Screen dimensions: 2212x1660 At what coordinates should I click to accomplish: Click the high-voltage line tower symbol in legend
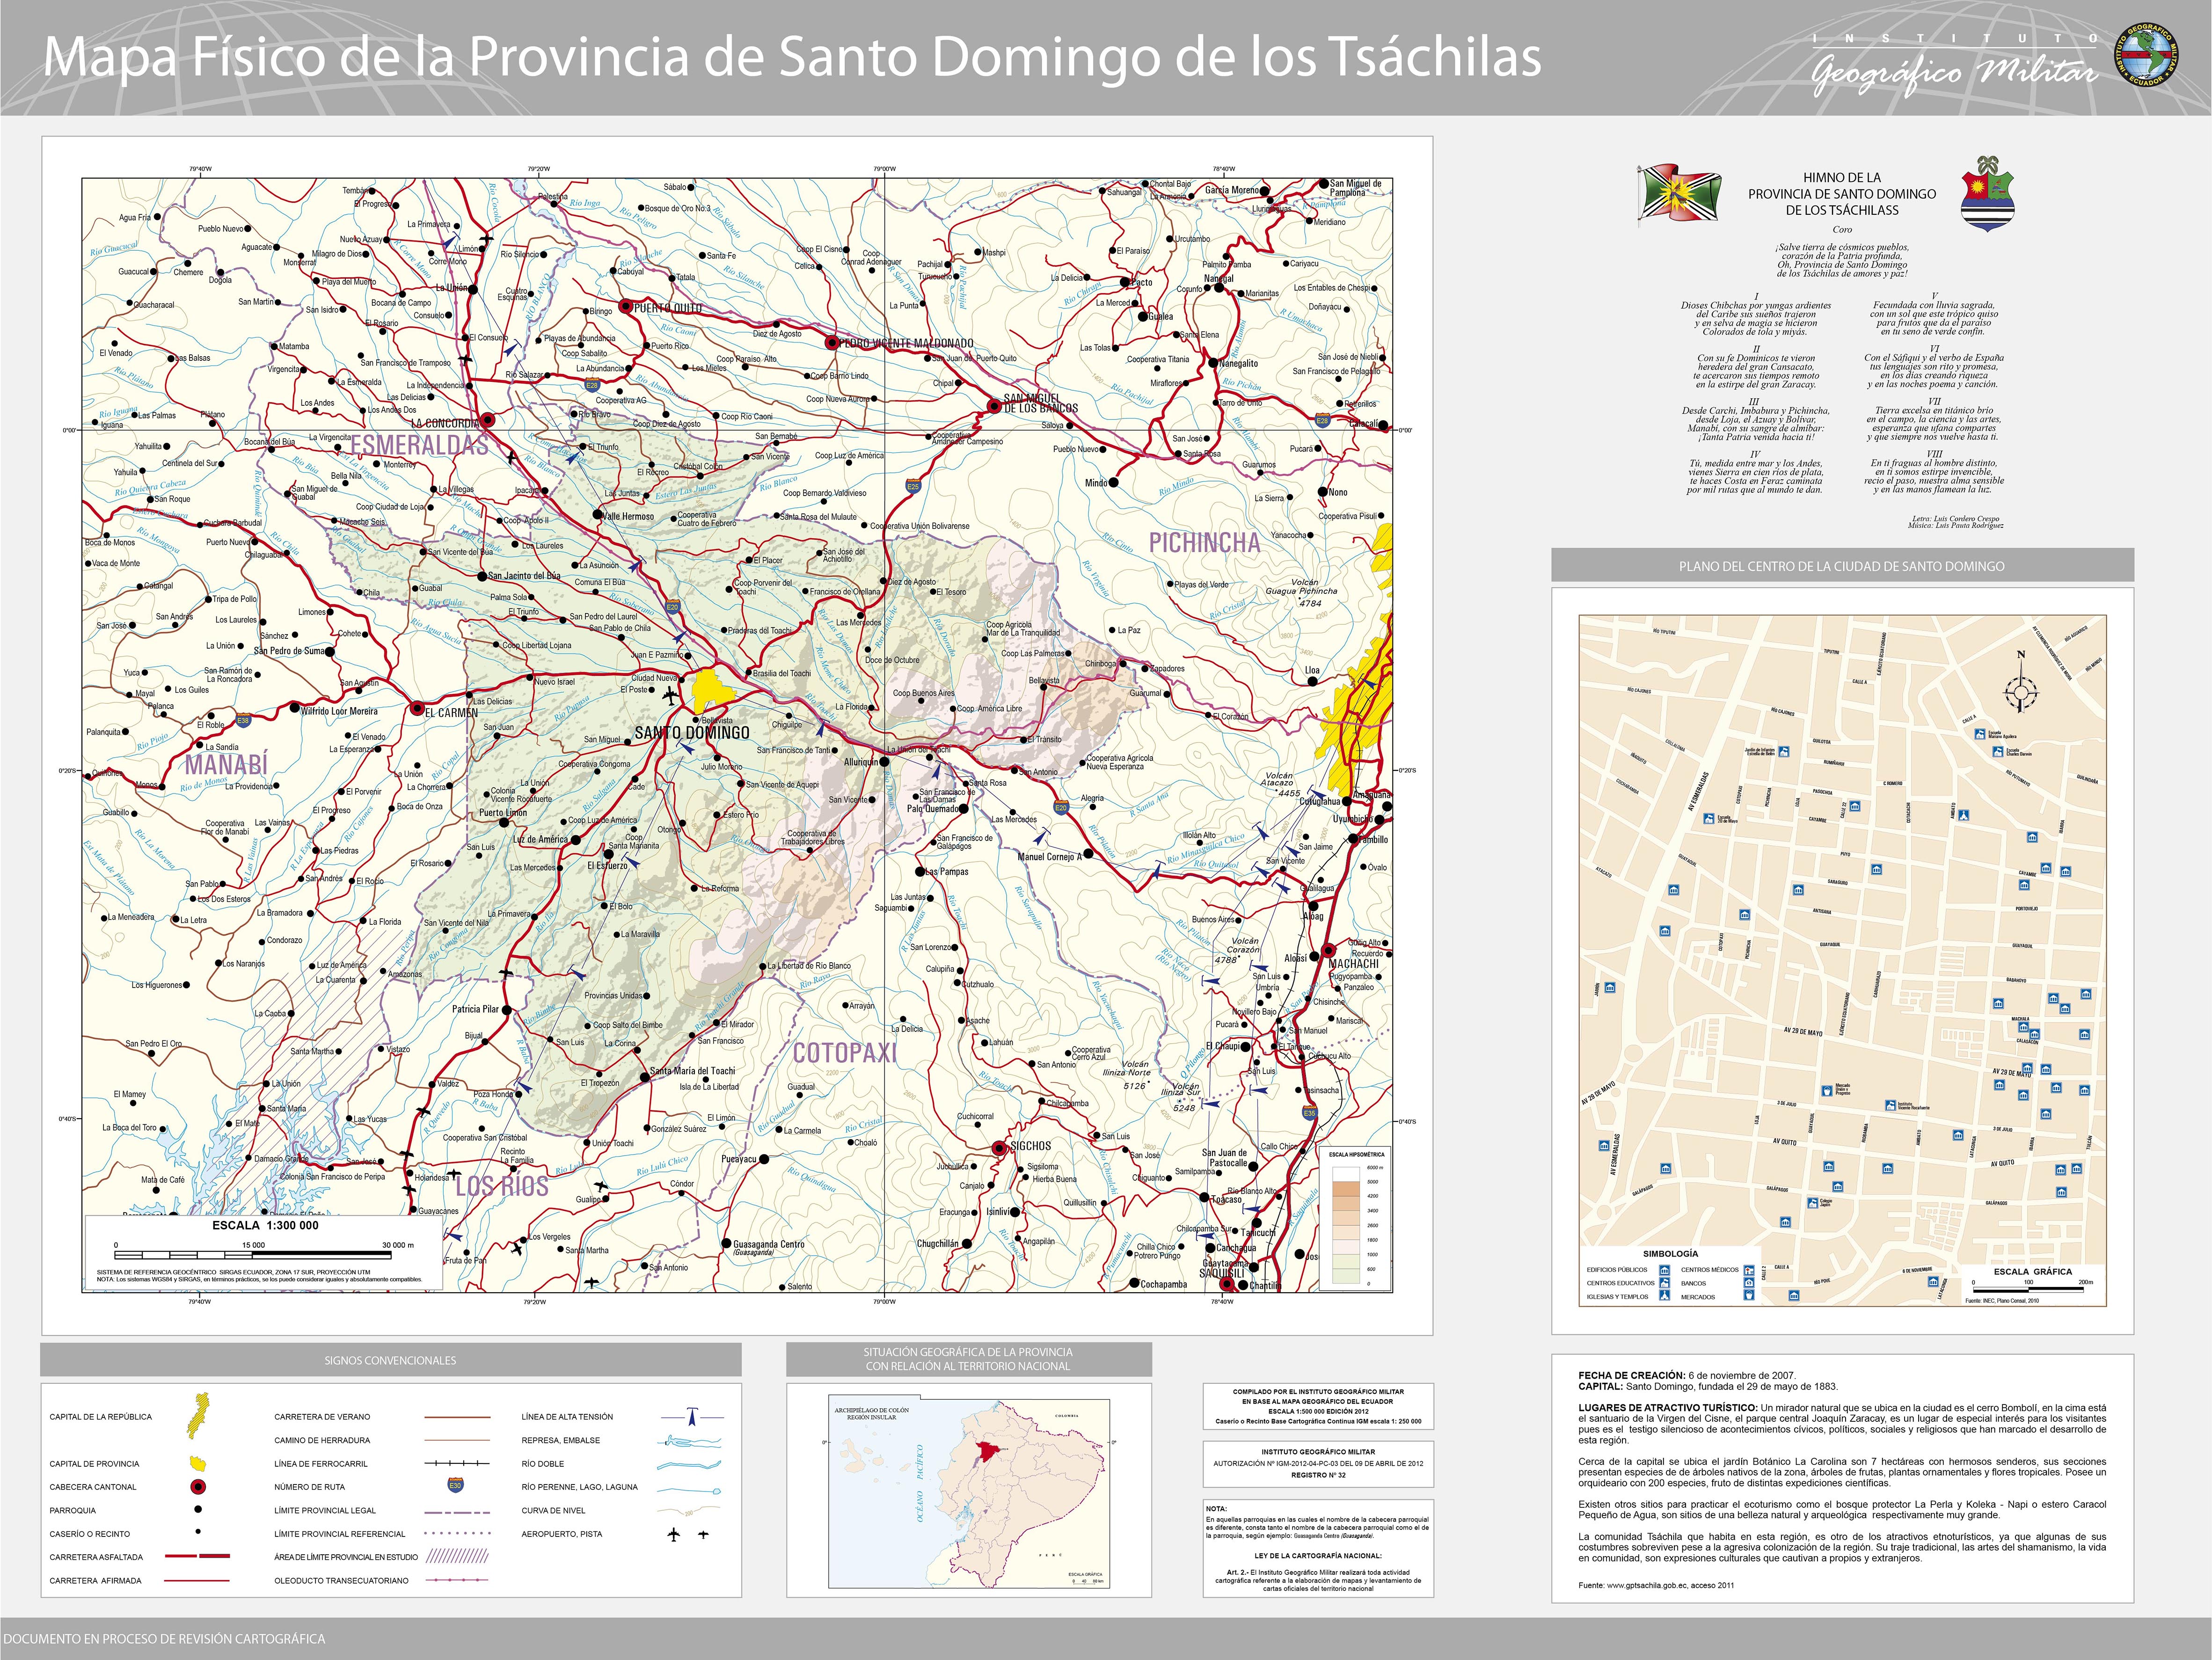(x=691, y=1416)
